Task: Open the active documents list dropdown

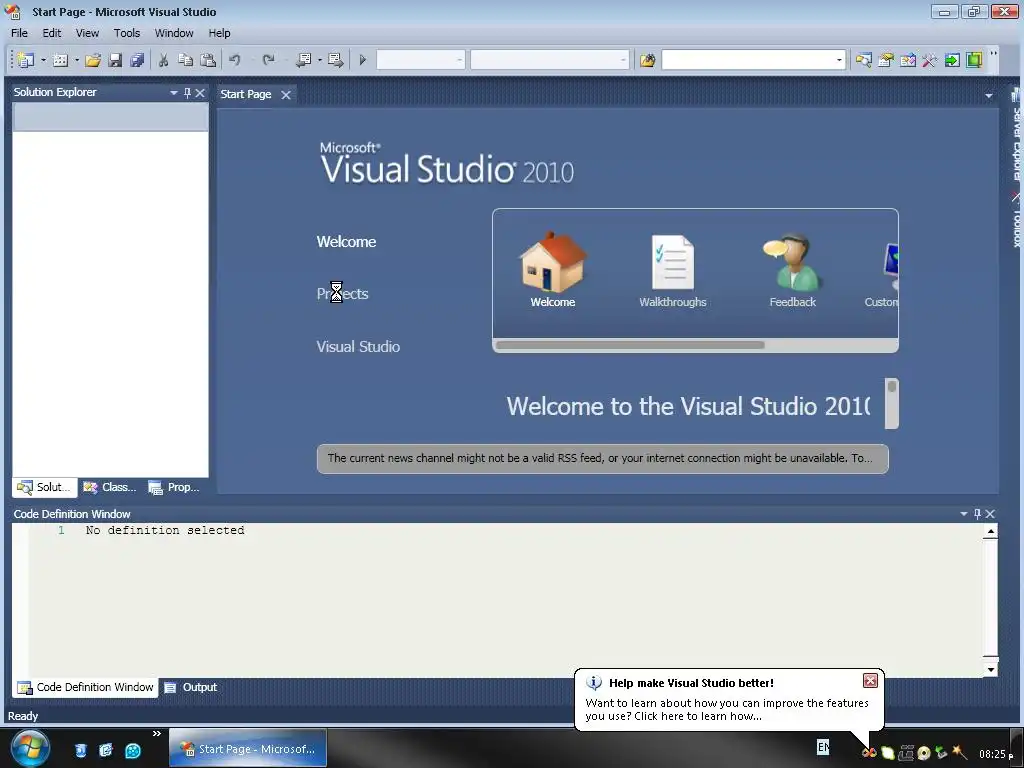Action: point(989,95)
